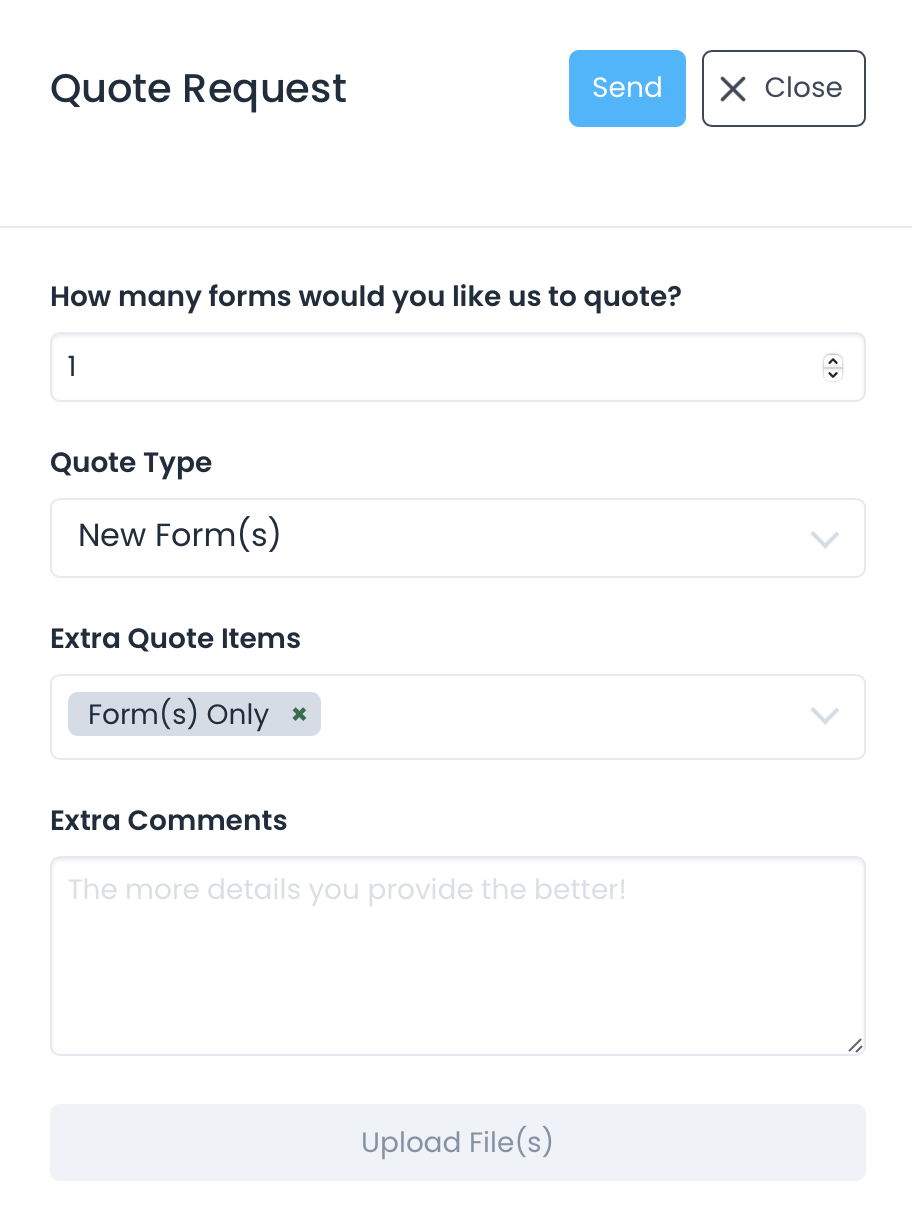The image size is (912, 1224).
Task: Click the chevron beside New Form(s)
Action: tap(825, 539)
